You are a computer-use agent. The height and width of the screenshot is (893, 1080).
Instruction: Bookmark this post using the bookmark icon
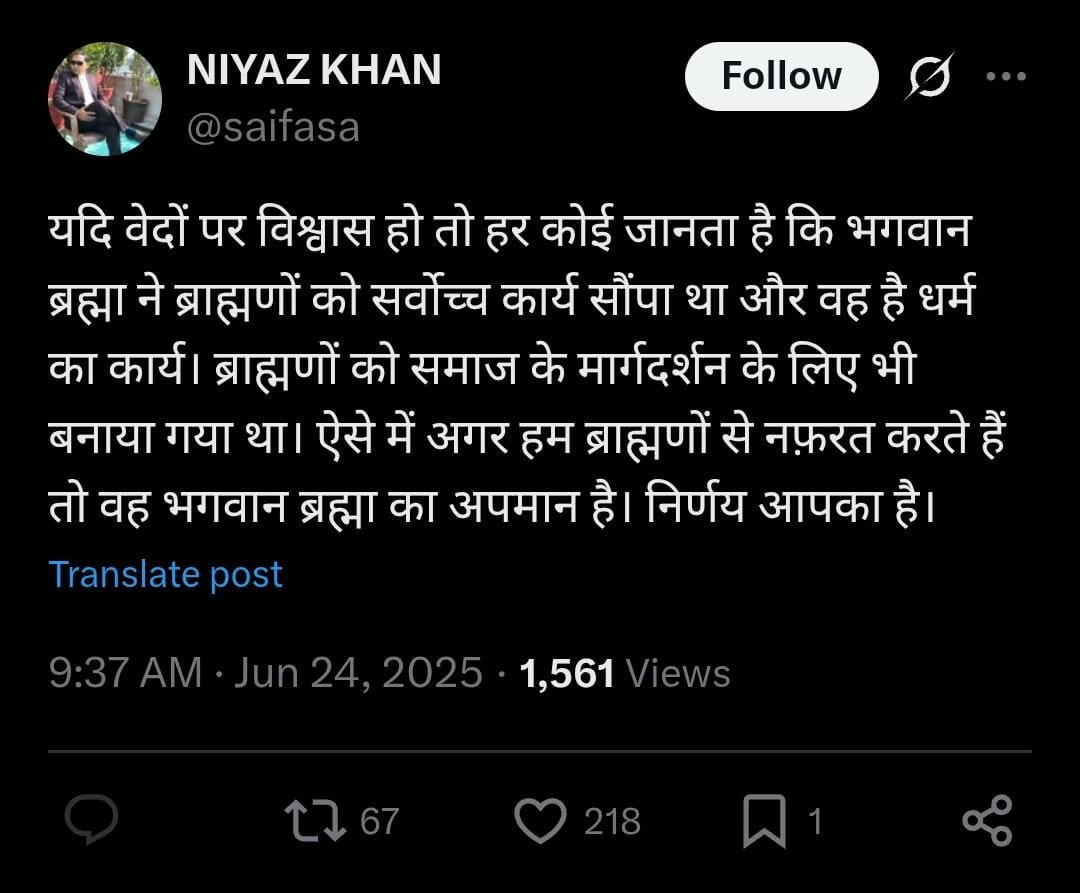765,822
